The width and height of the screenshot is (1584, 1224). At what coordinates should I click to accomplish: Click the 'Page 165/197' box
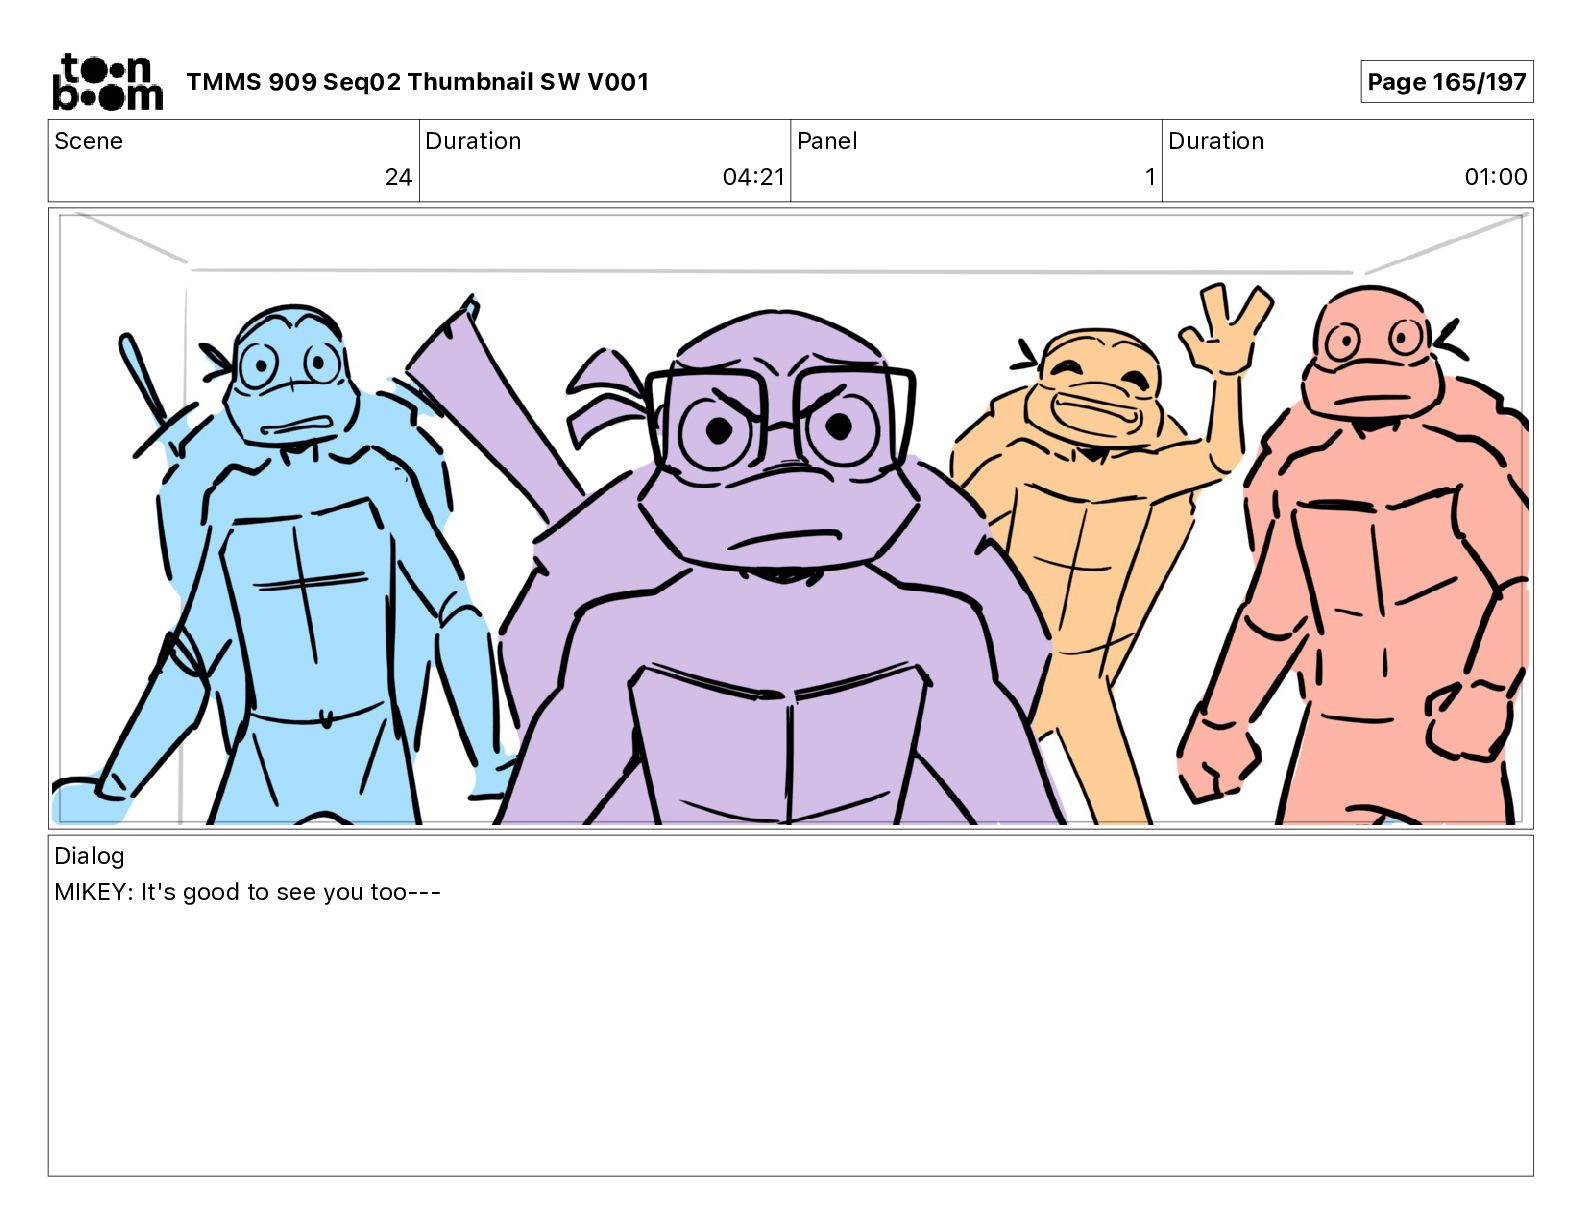click(x=1446, y=82)
